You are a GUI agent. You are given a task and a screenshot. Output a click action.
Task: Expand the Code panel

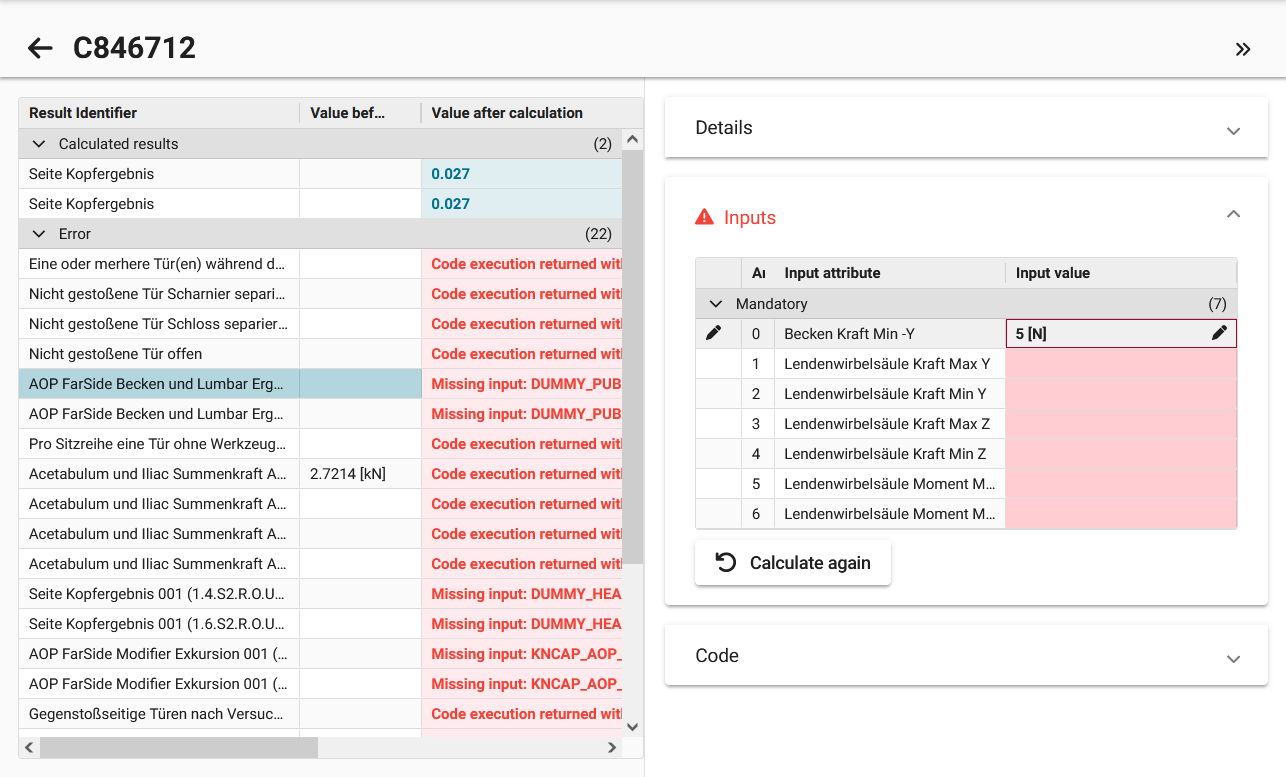click(x=1233, y=659)
